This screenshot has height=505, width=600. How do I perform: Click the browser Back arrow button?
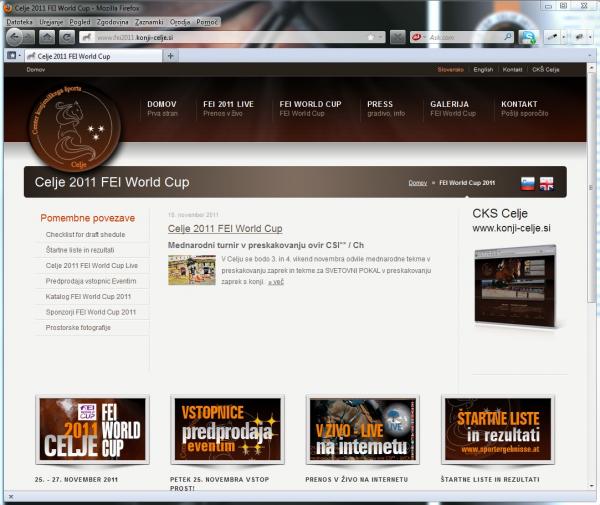16,37
